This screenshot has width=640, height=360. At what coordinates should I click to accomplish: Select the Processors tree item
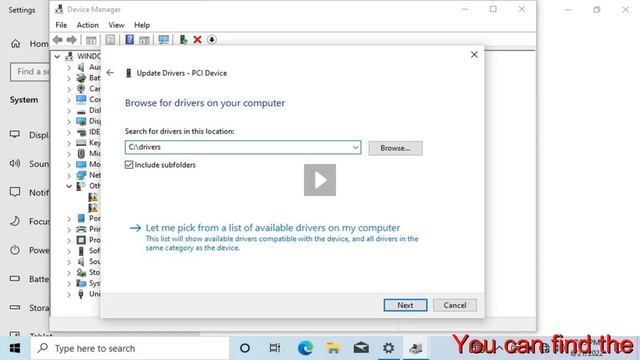click(x=88, y=240)
